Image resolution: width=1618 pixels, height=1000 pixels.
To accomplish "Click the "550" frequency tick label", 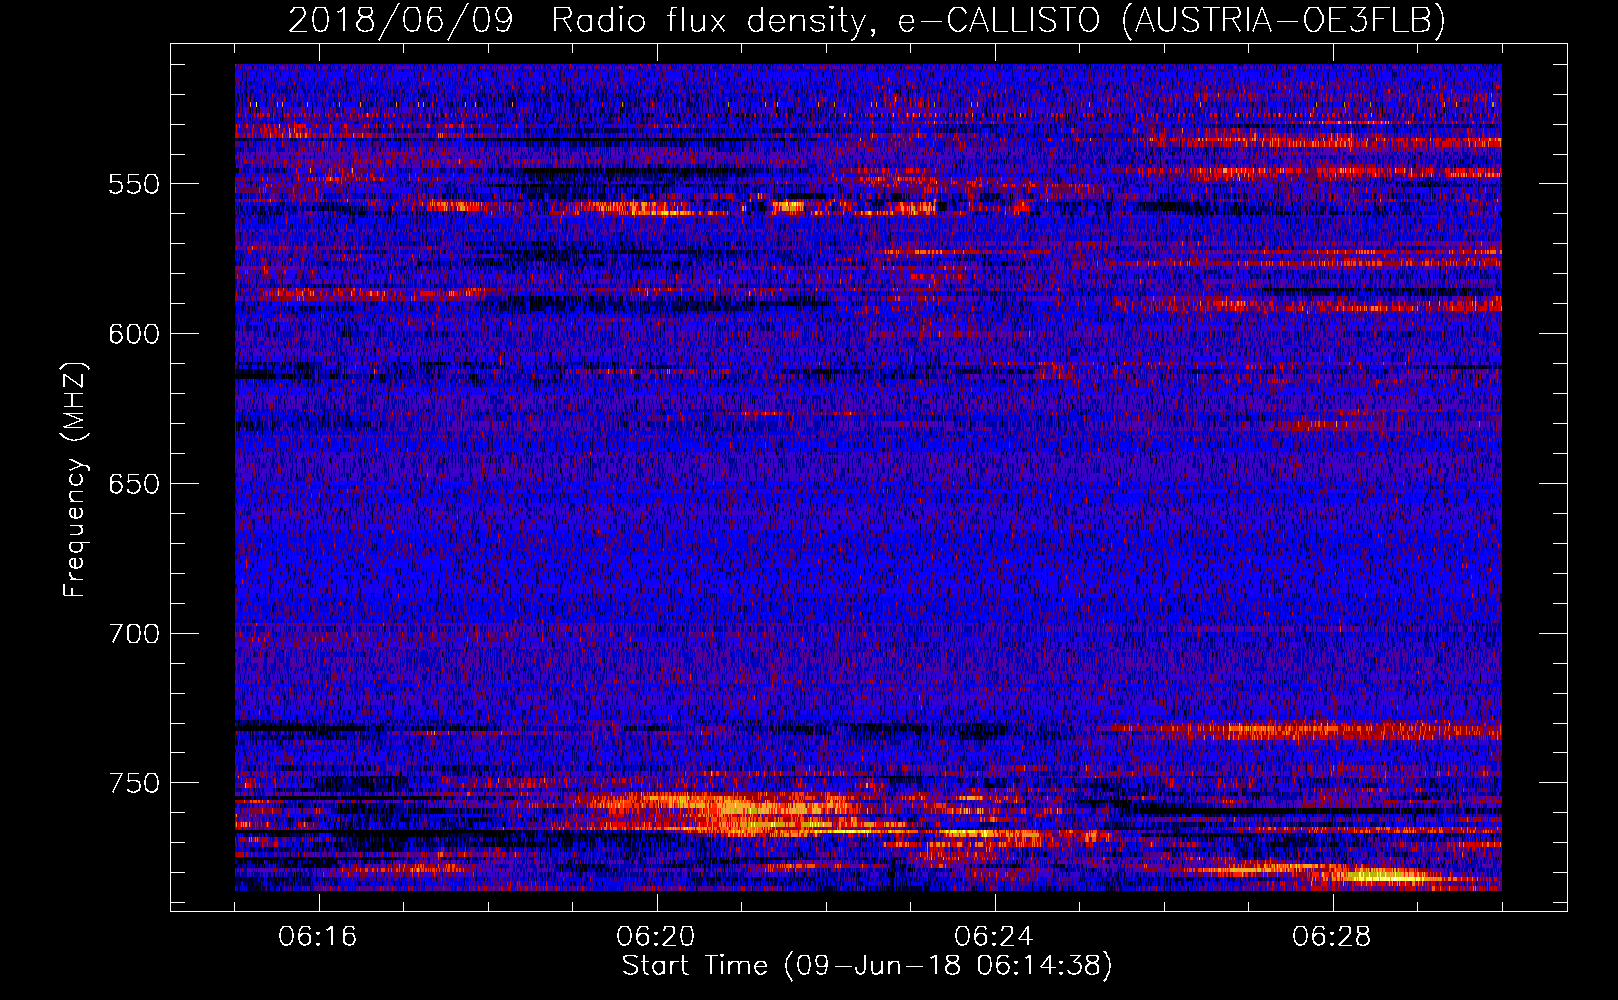I will (x=133, y=184).
